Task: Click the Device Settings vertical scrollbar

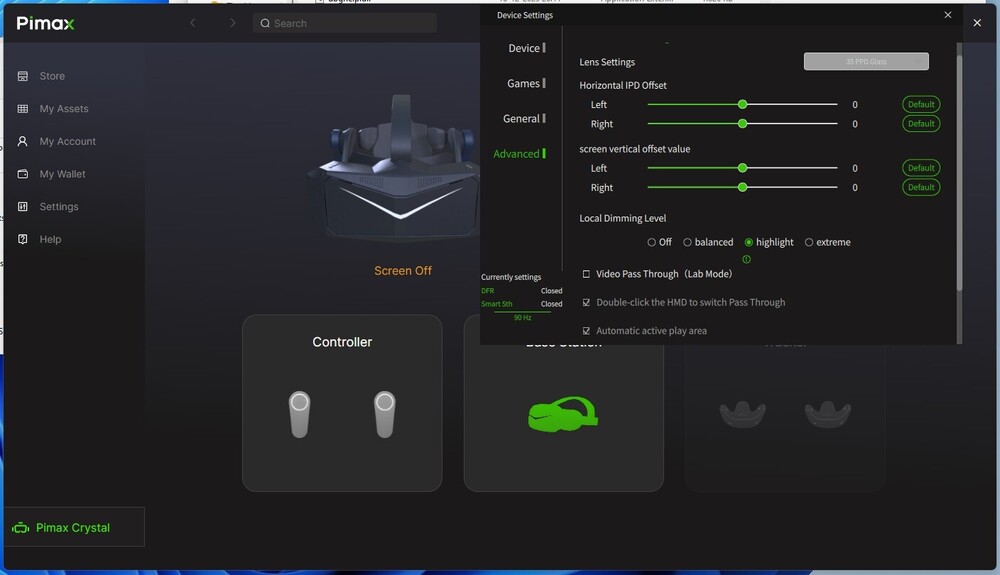Action: (959, 172)
